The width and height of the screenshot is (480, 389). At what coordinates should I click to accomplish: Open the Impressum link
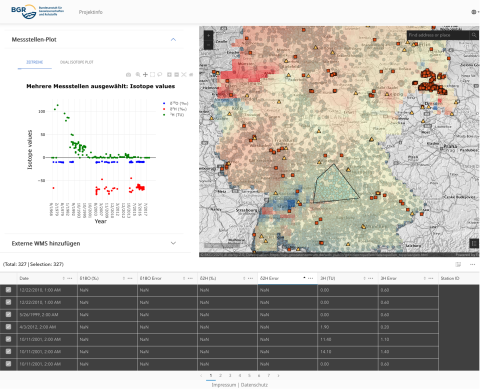click(224, 385)
